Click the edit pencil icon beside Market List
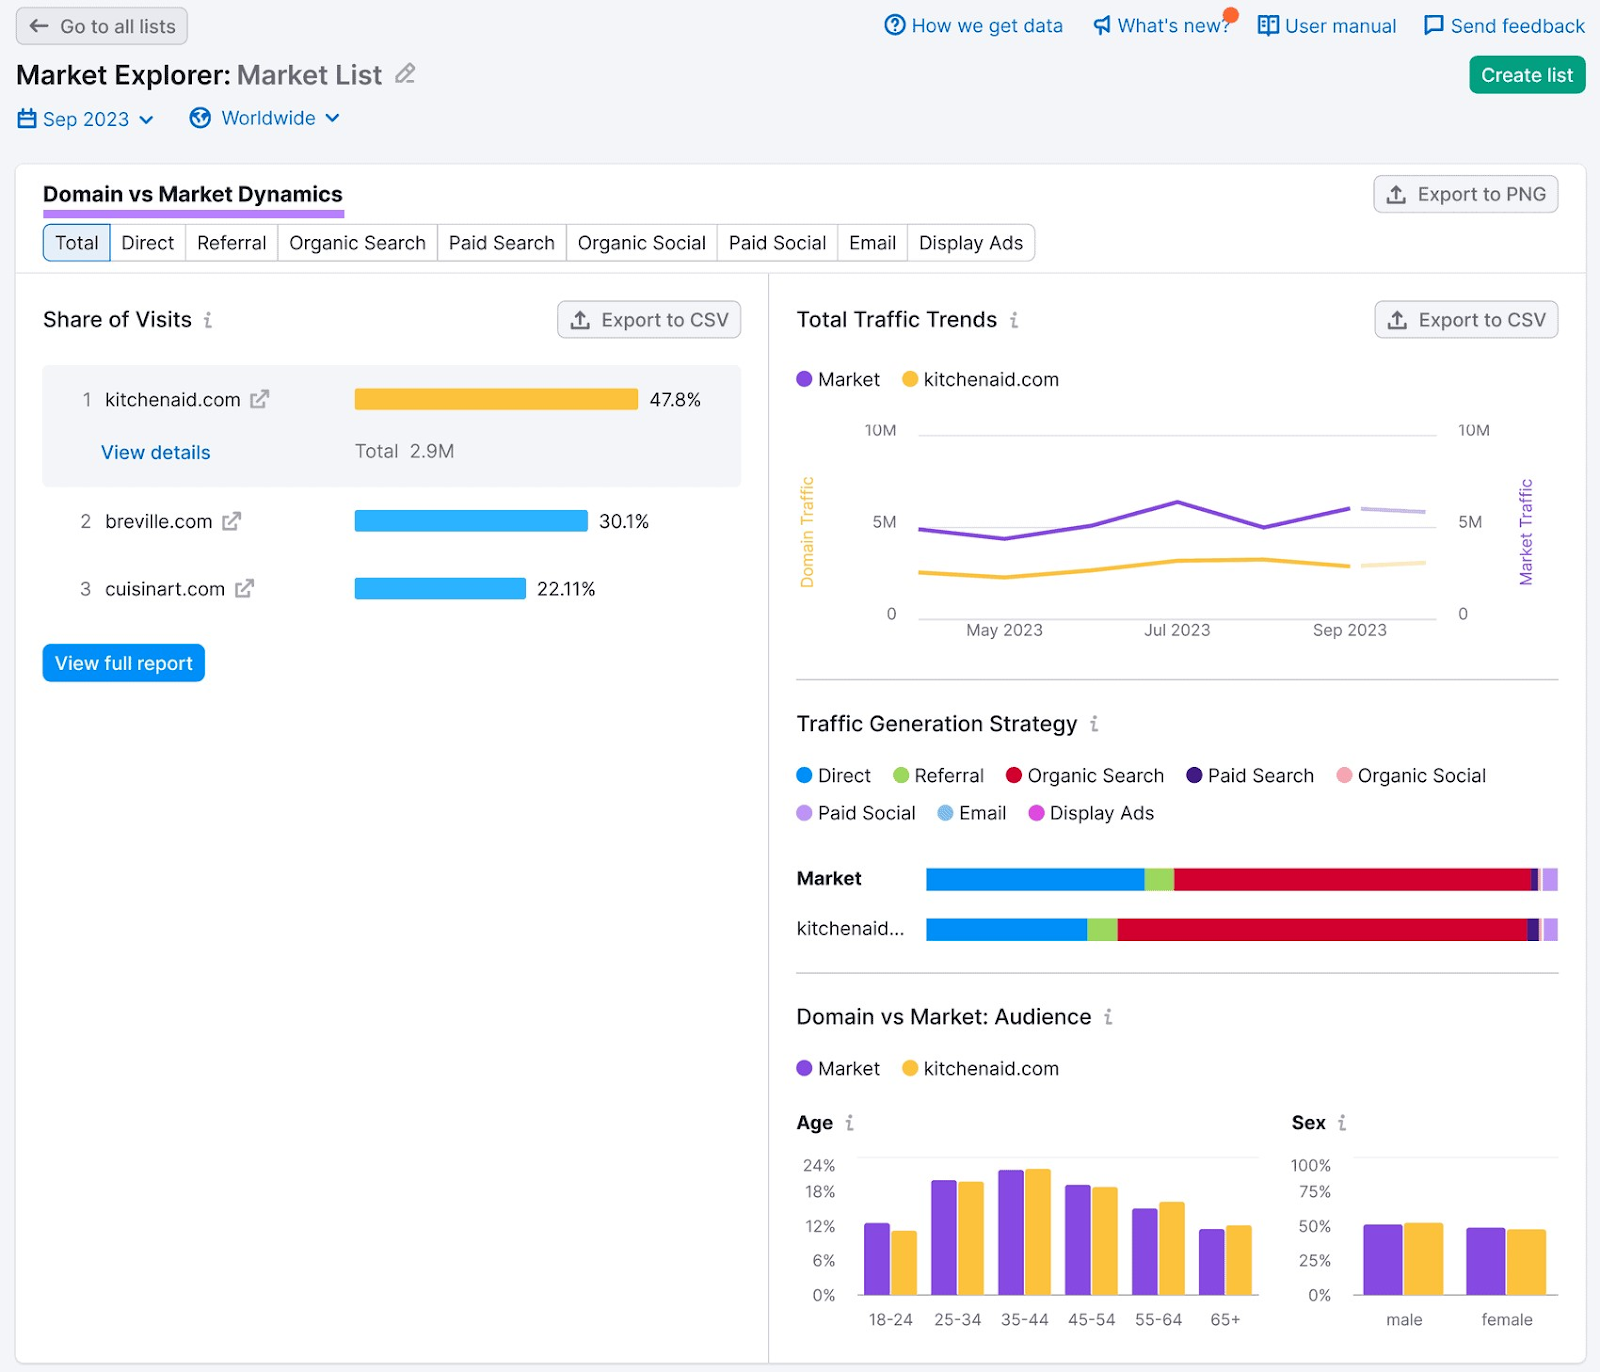The height and width of the screenshot is (1372, 1600). tap(405, 74)
